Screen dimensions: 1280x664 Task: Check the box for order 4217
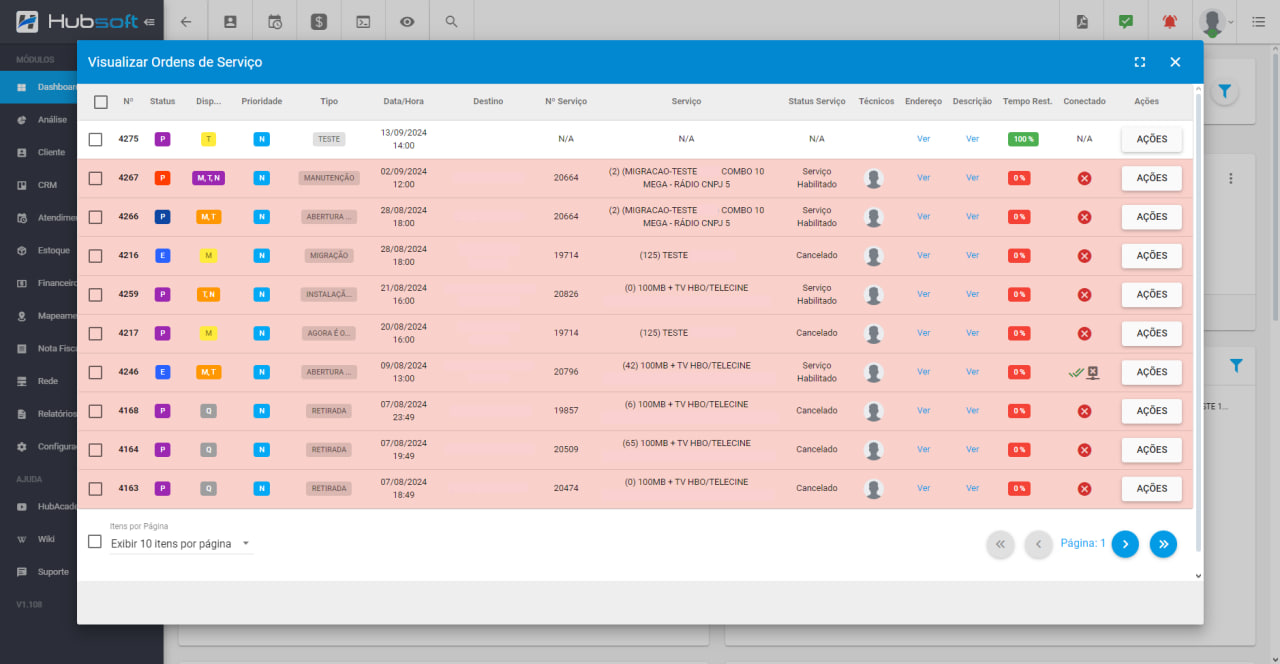click(95, 333)
